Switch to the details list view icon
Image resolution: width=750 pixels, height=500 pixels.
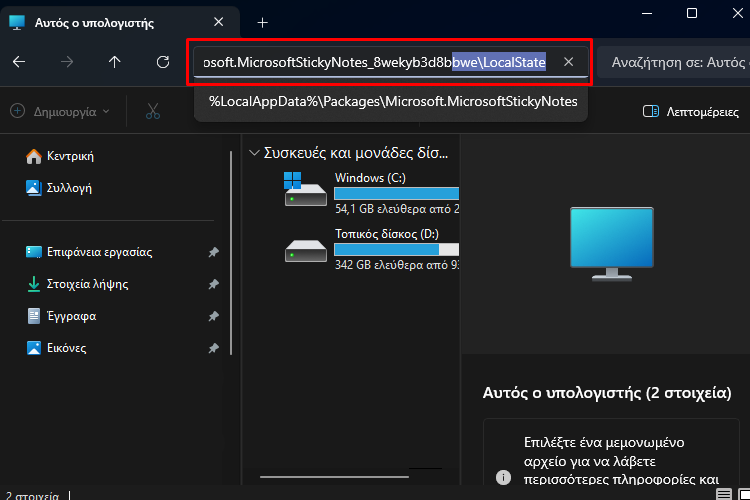pos(724,494)
